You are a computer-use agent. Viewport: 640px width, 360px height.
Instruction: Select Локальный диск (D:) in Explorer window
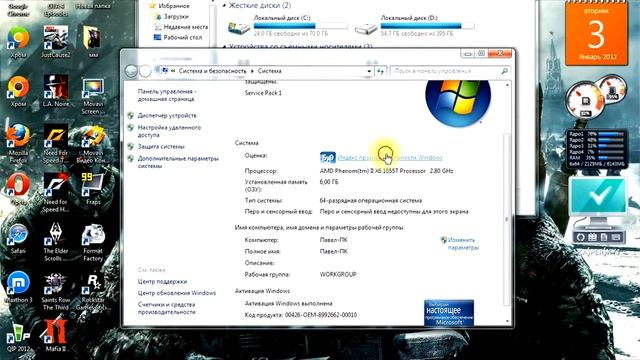415,27
